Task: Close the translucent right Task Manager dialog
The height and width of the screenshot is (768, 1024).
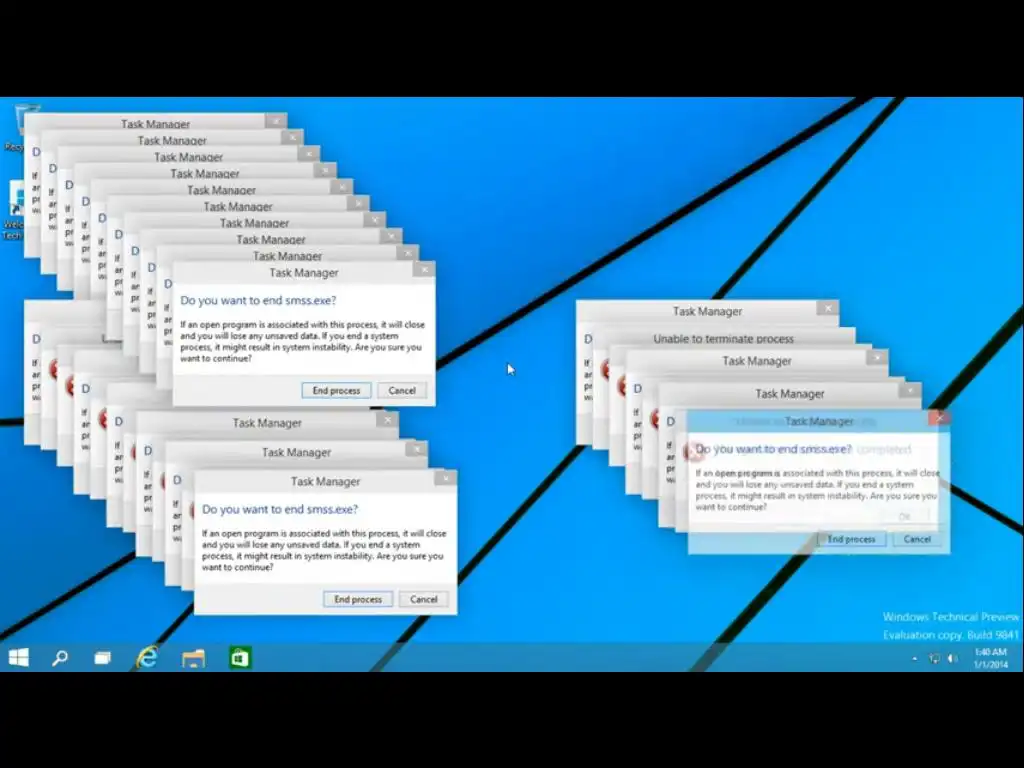Action: 939,417
